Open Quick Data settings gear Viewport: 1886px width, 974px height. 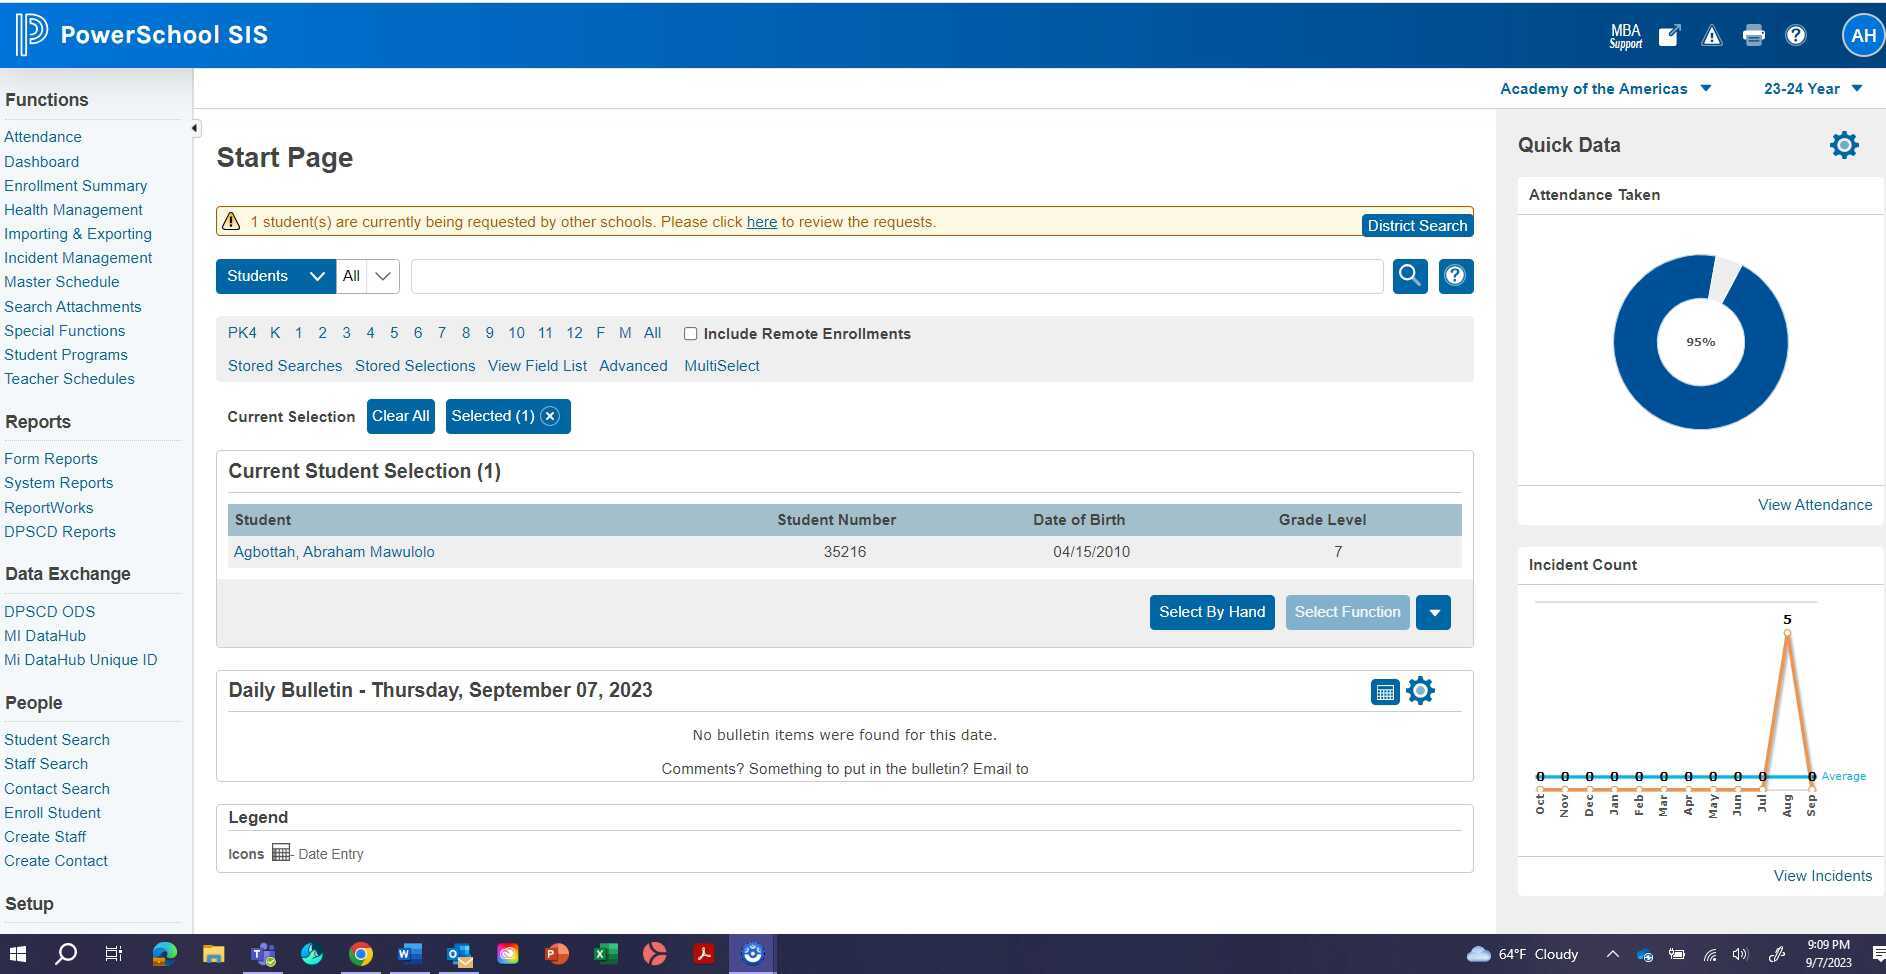pyautogui.click(x=1843, y=145)
